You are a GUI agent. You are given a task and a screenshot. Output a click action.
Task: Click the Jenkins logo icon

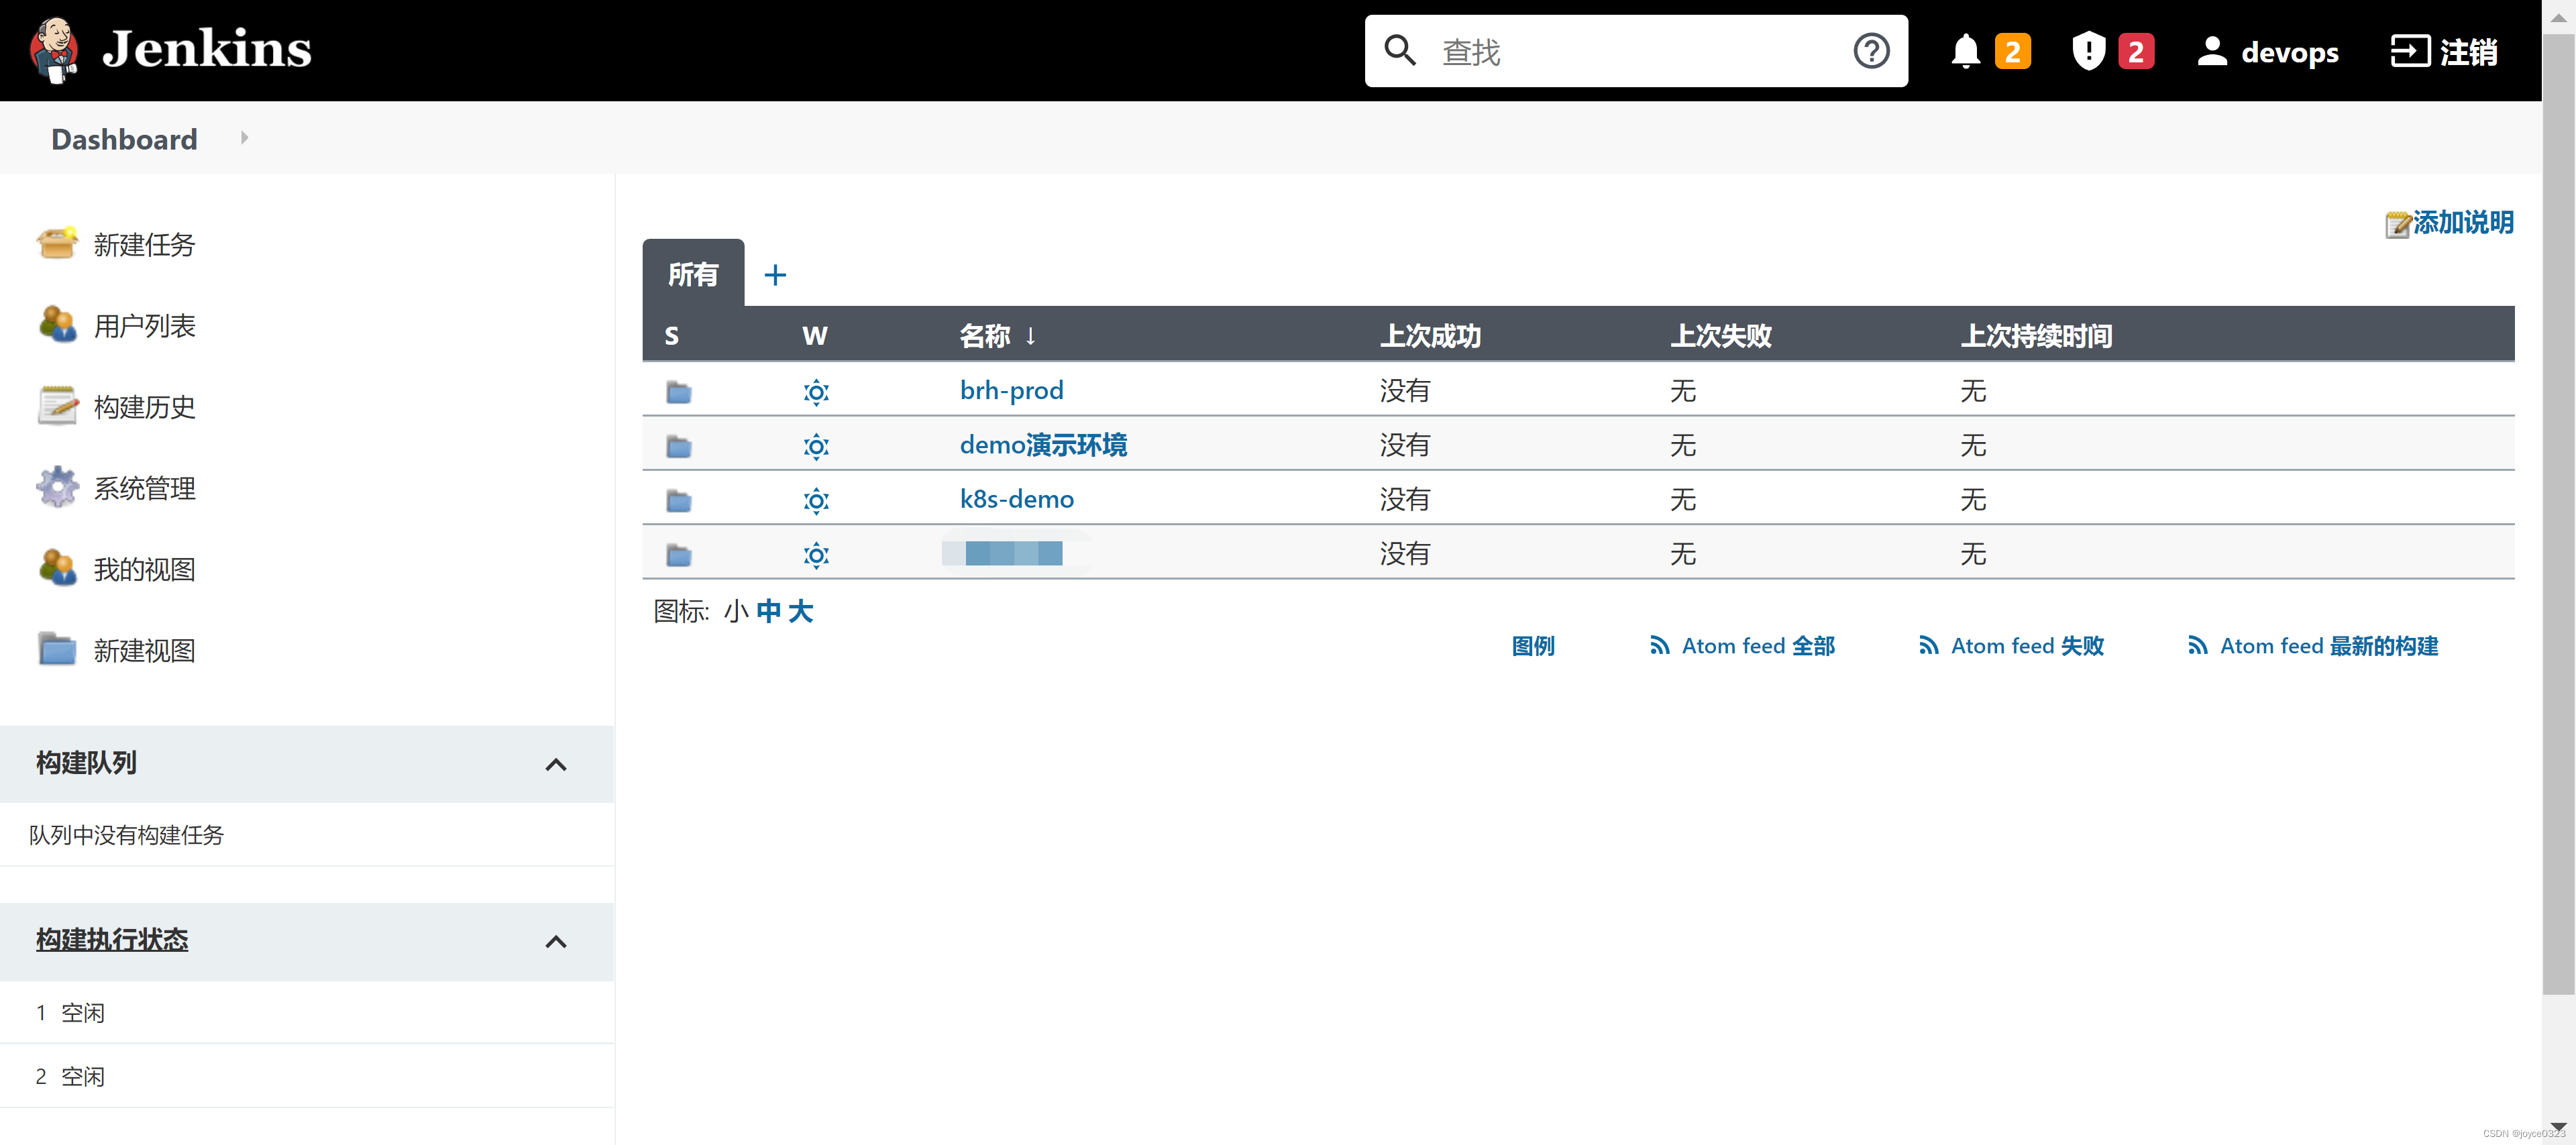click(54, 49)
